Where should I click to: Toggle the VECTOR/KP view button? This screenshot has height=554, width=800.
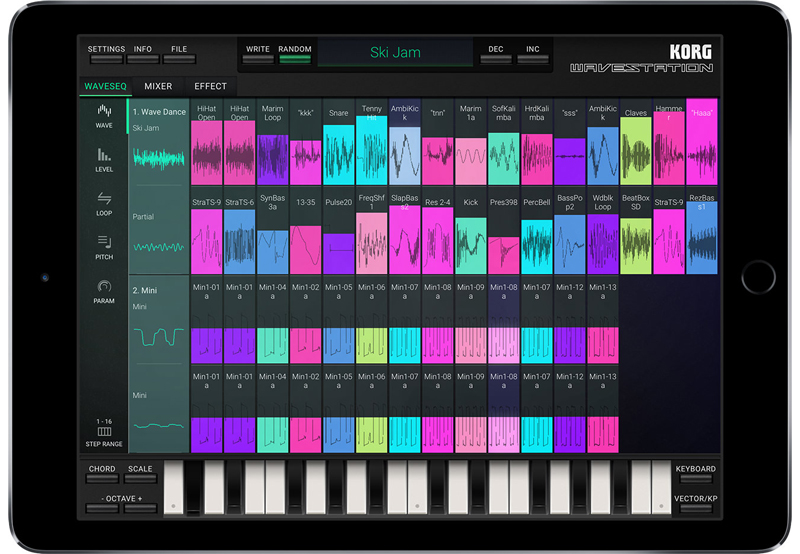696,503
